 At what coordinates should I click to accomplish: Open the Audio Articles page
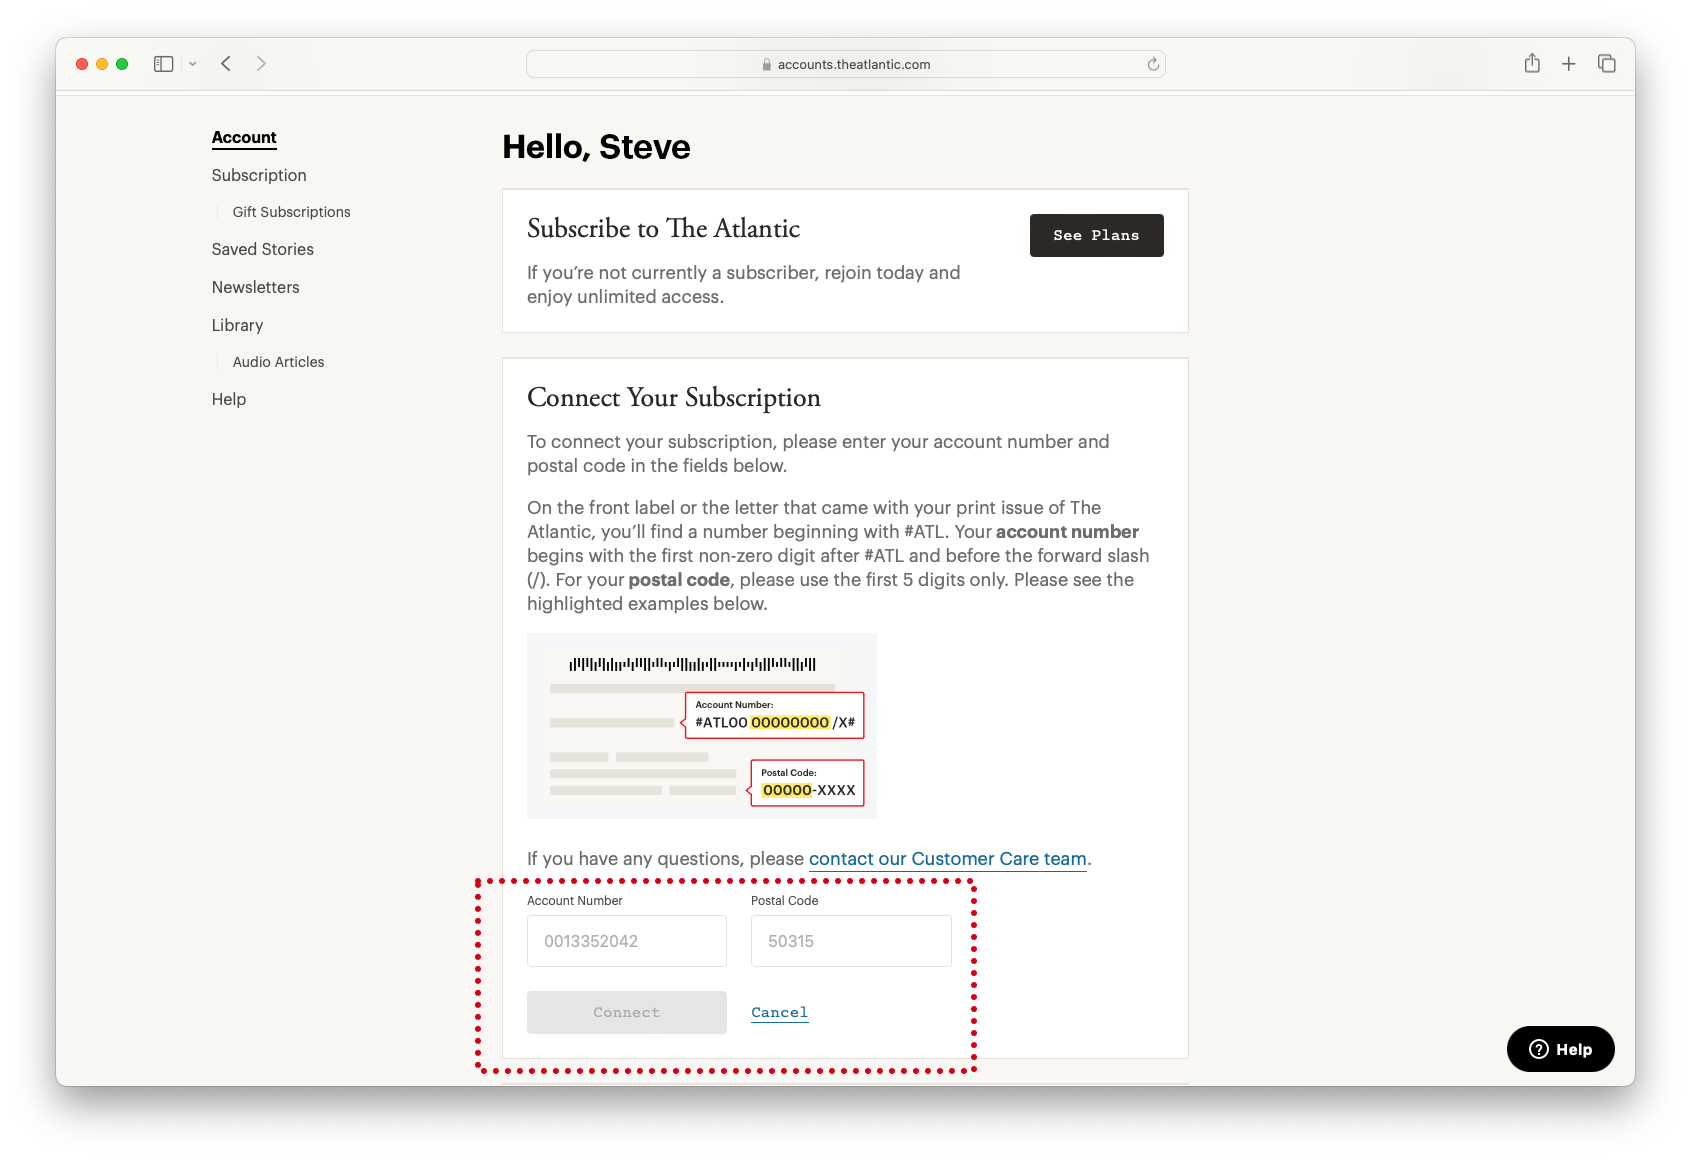click(x=277, y=361)
